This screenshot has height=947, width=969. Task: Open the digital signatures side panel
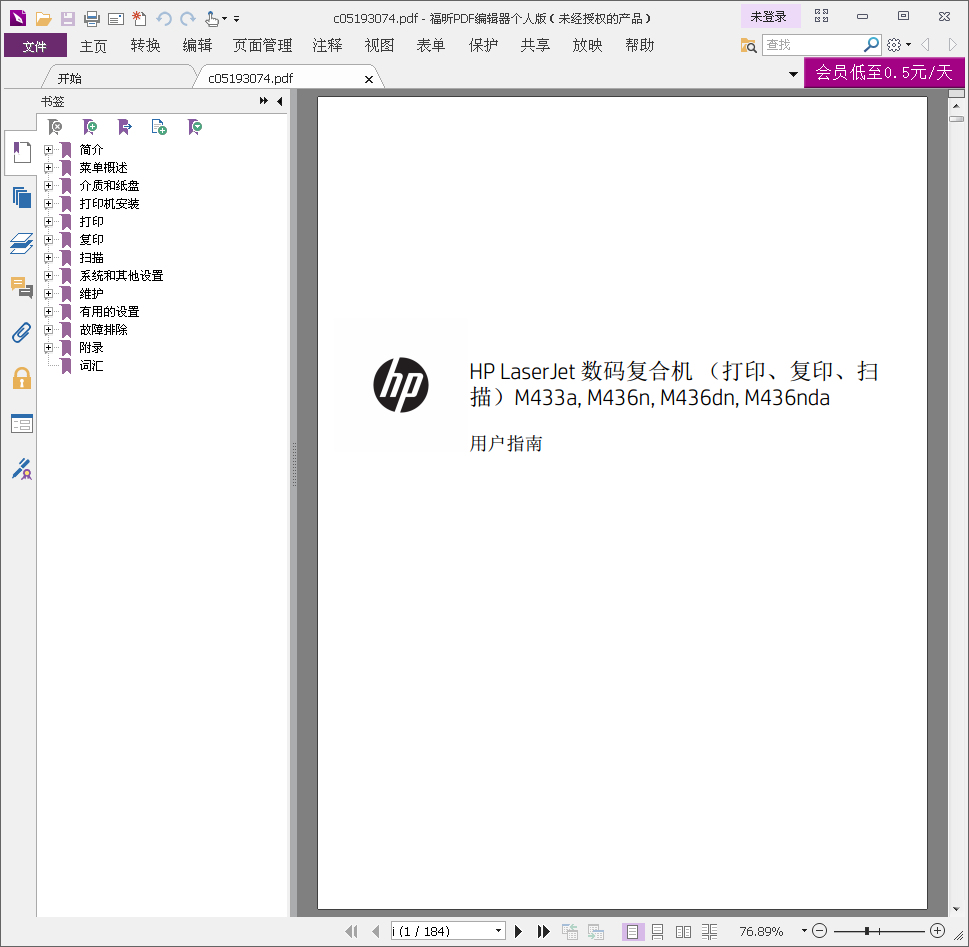(x=22, y=469)
